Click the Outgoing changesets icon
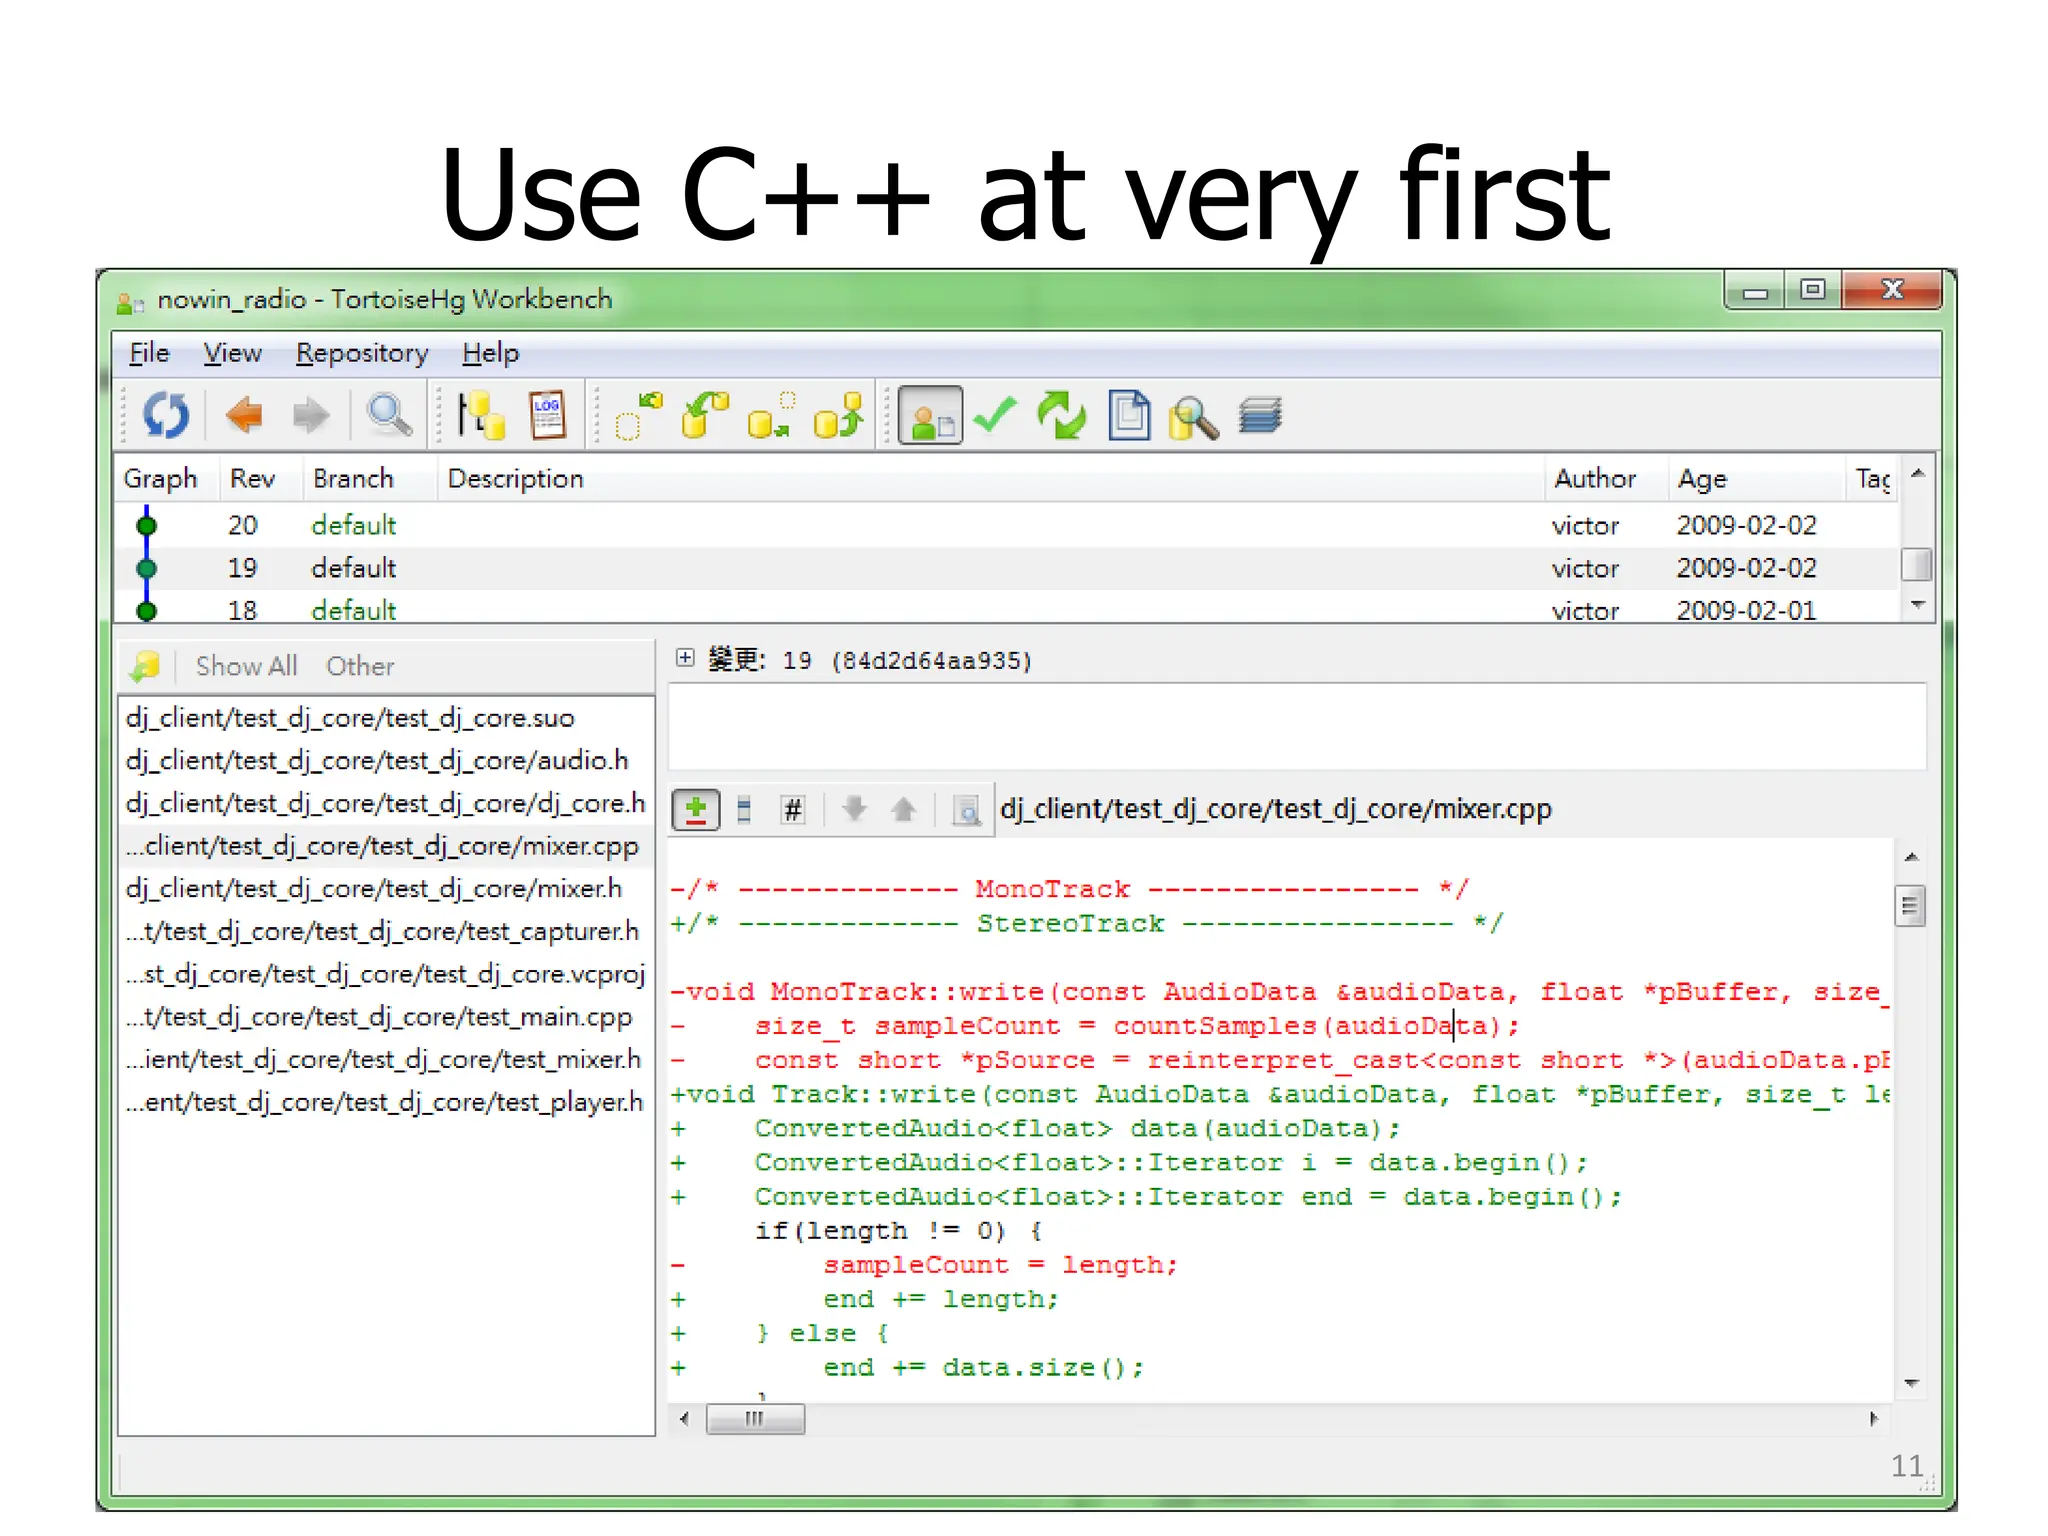Screen dimensions: 2048x1536 tap(771, 415)
